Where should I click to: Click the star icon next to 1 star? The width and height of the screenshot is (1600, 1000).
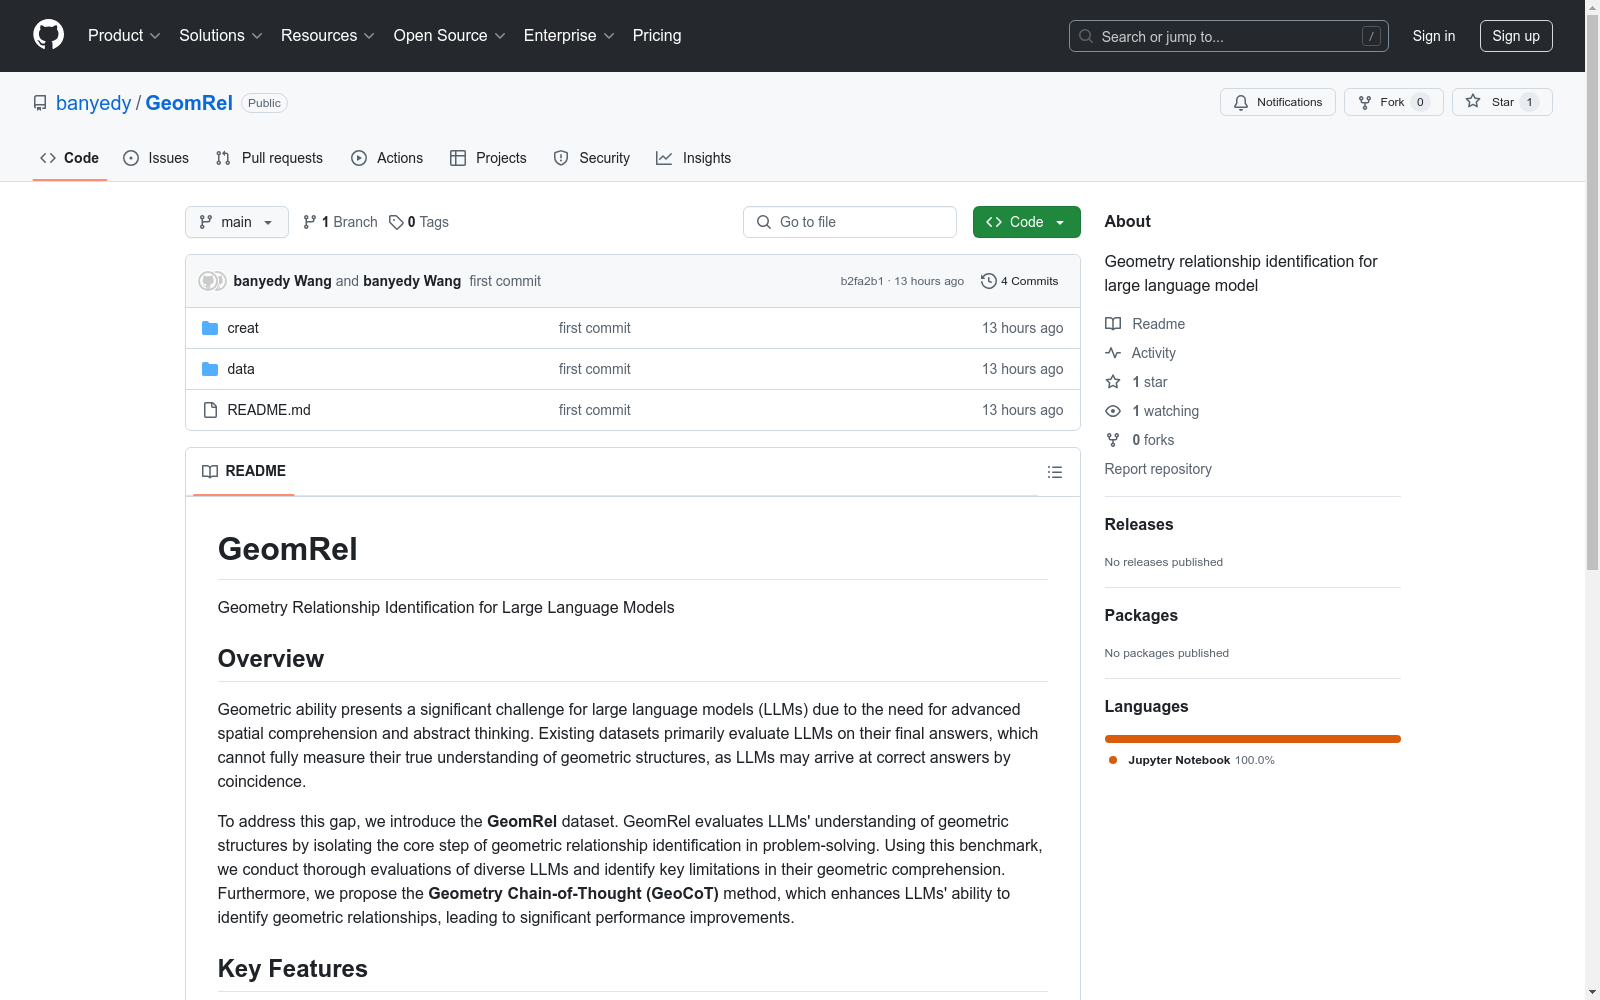pyautogui.click(x=1113, y=382)
